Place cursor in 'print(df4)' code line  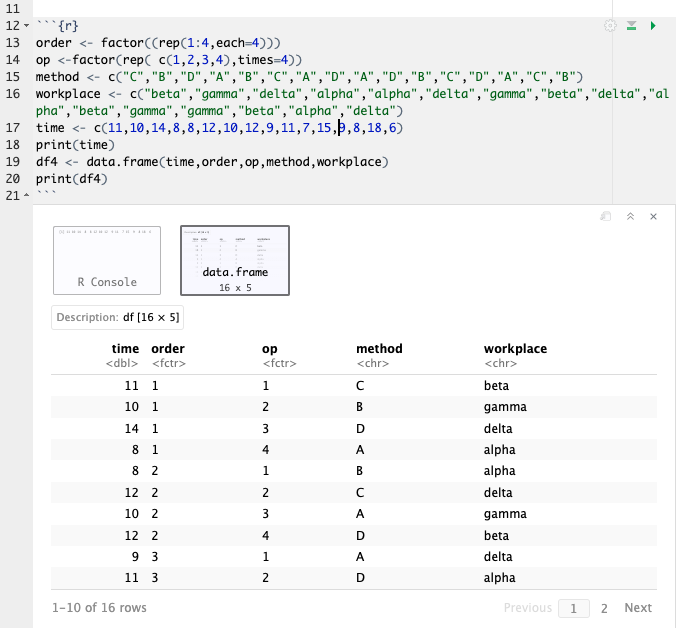coord(72,179)
